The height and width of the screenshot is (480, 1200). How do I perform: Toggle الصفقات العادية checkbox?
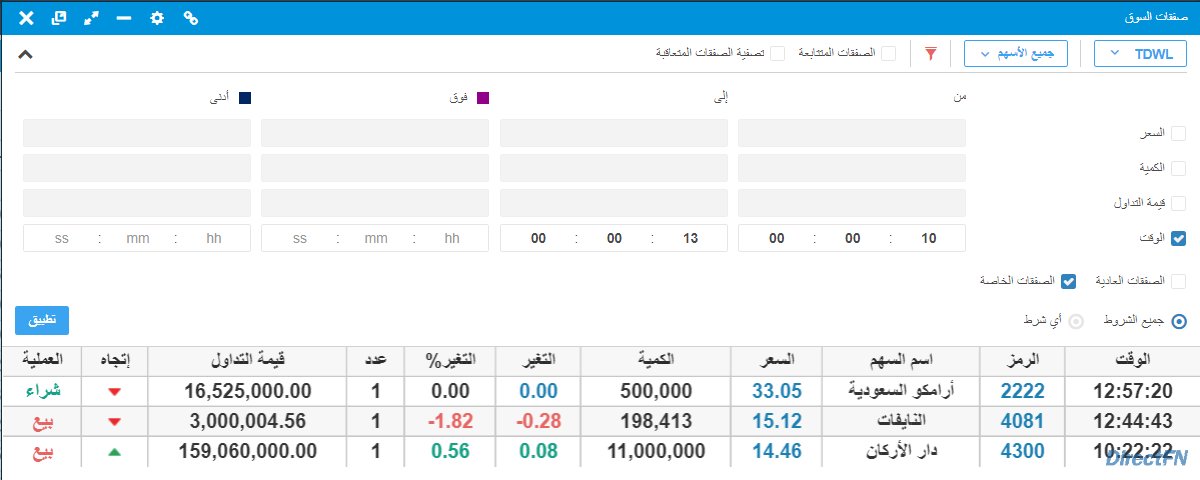1178,281
